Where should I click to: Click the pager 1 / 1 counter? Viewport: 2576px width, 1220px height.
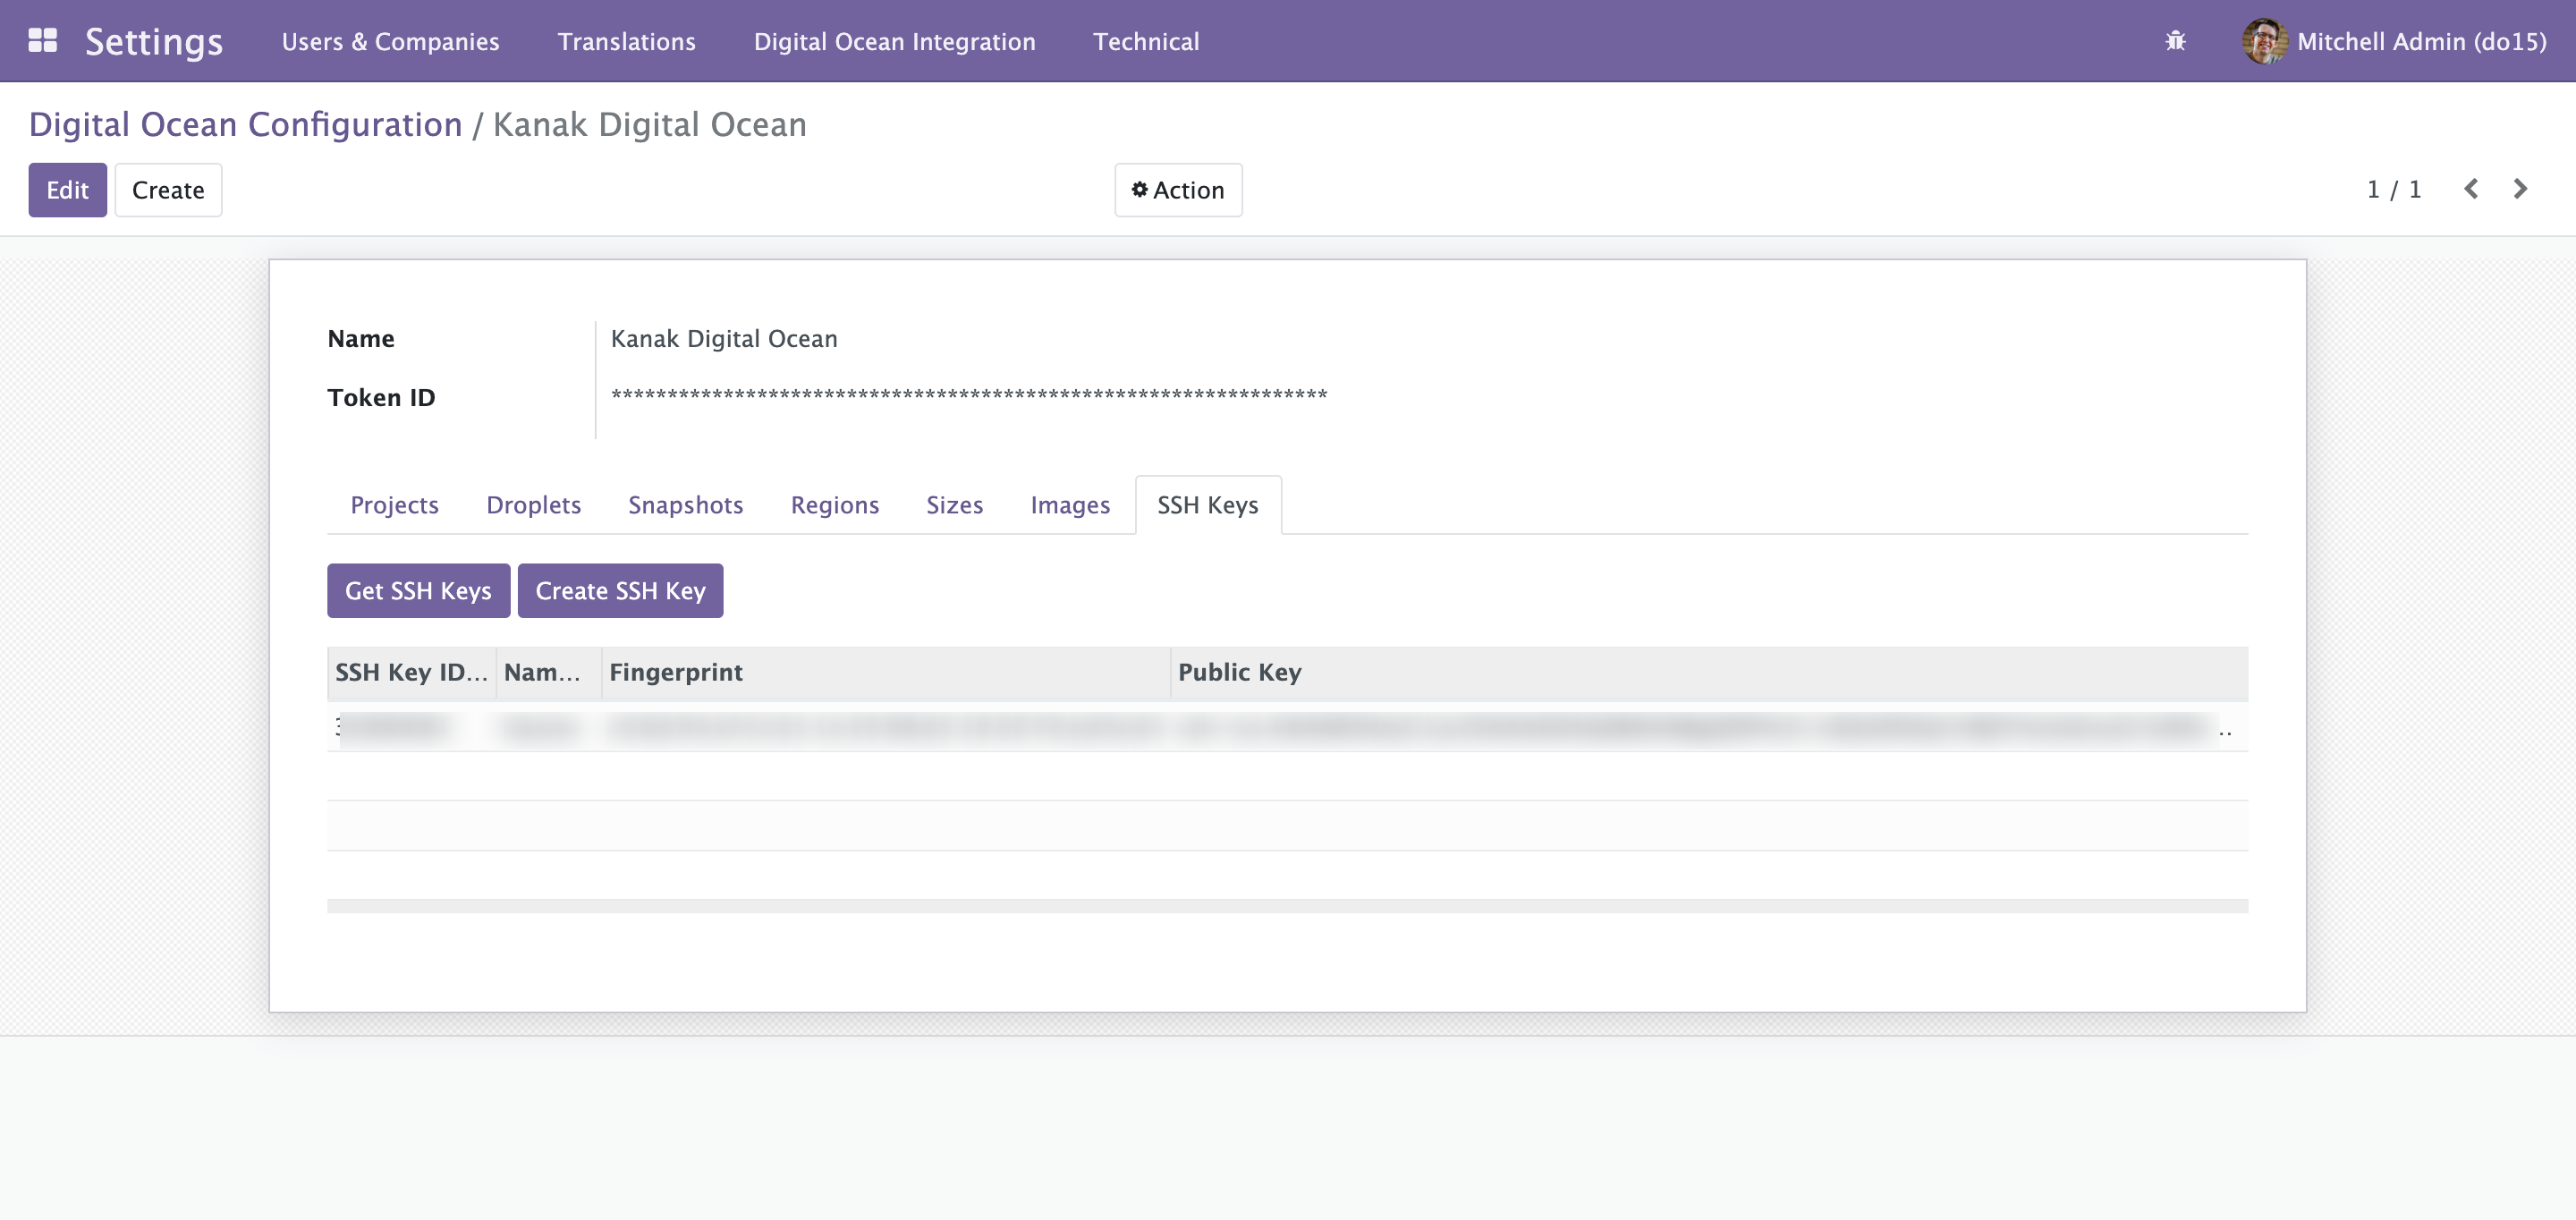point(2393,189)
